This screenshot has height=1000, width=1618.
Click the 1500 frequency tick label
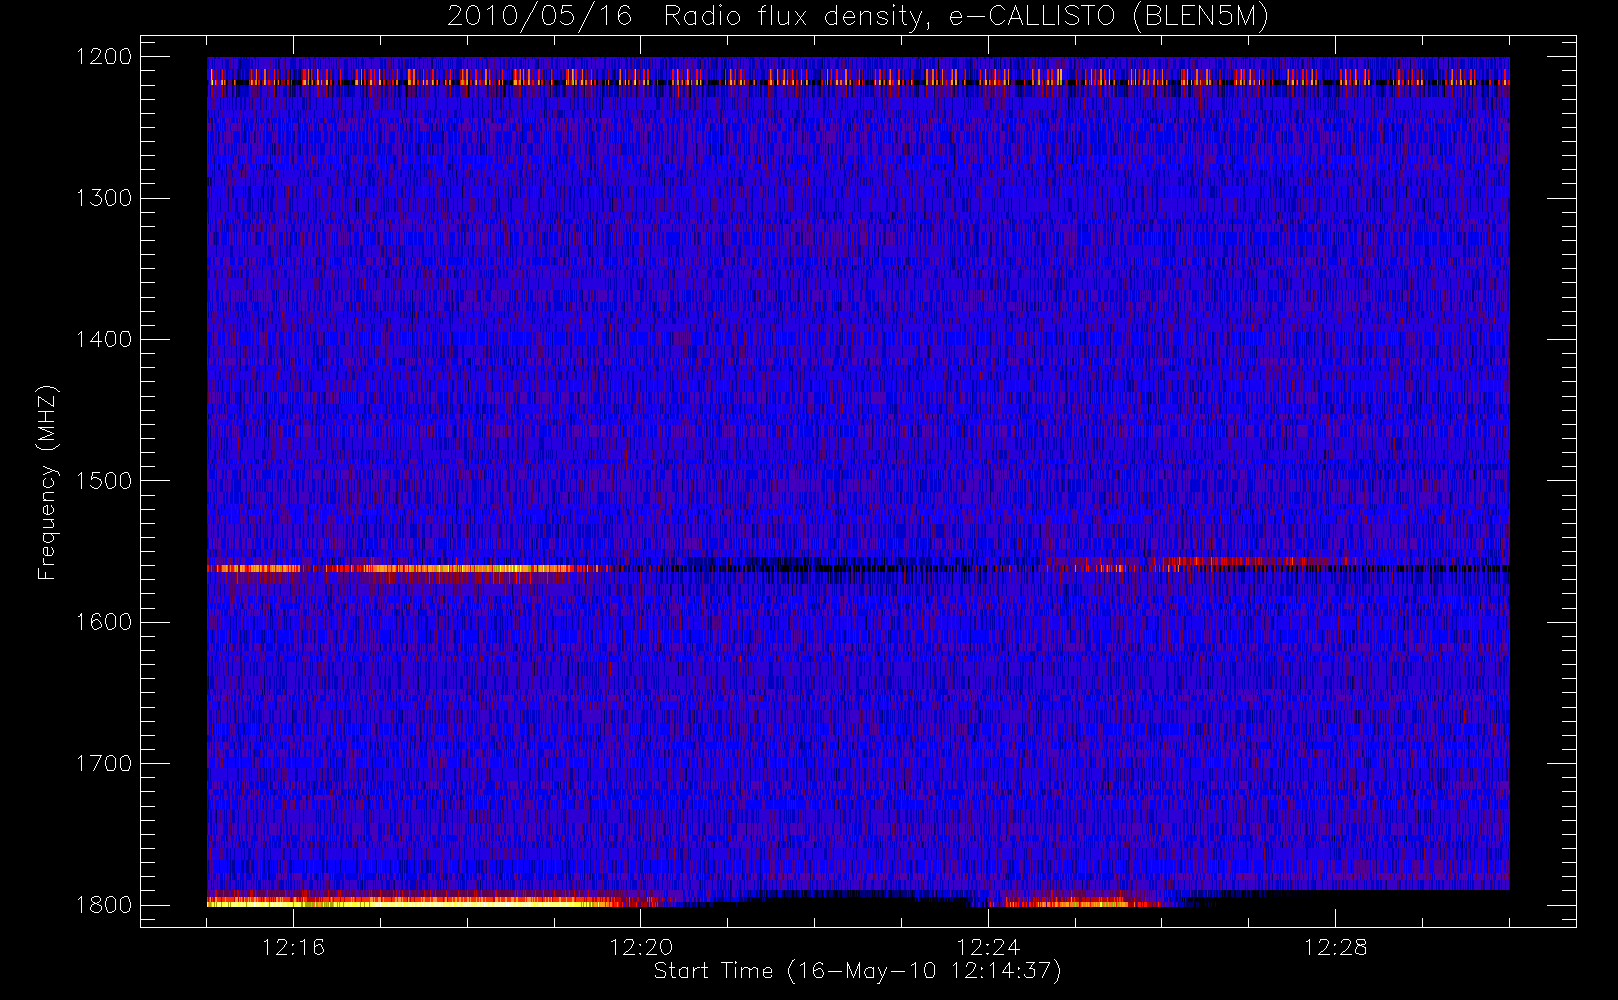point(104,481)
